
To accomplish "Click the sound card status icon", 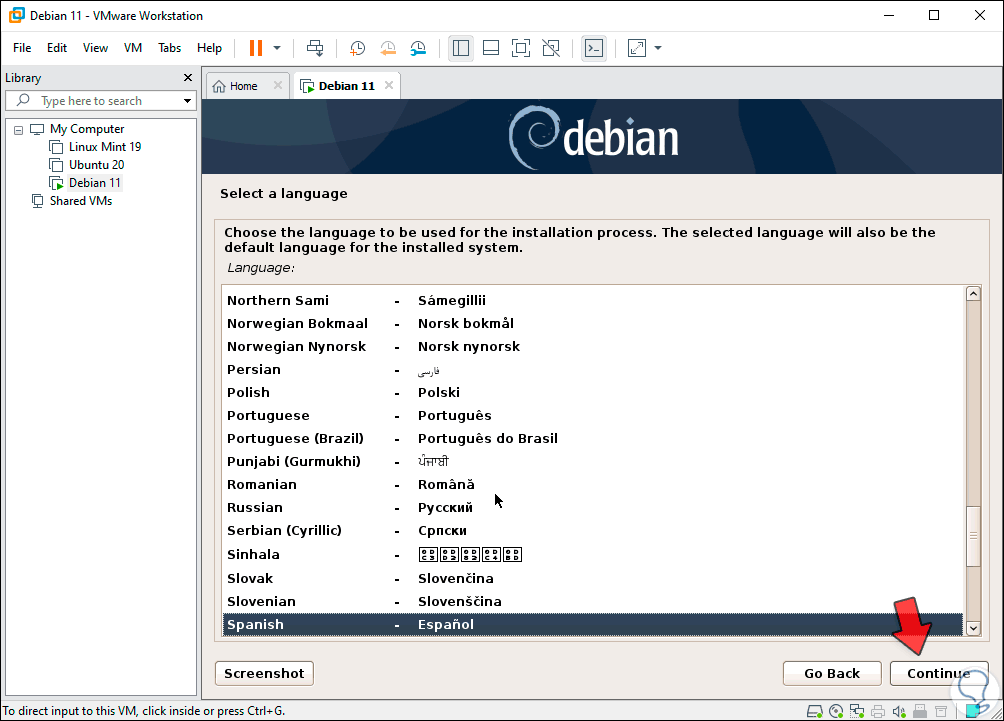I will pyautogui.click(x=899, y=711).
